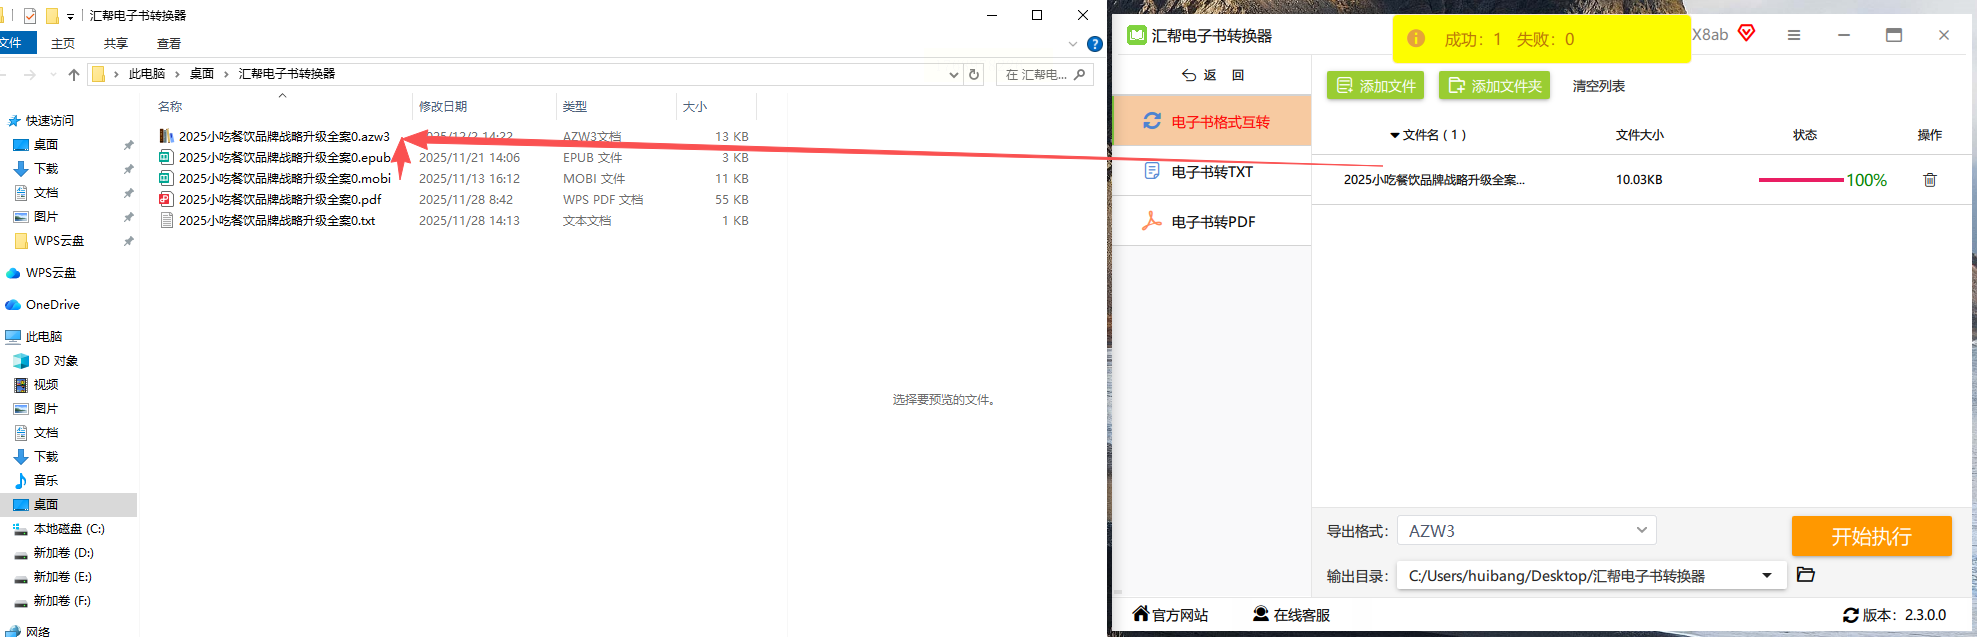Image resolution: width=1977 pixels, height=637 pixels.
Task: Click the 100% conversion progress bar
Action: point(1800,180)
